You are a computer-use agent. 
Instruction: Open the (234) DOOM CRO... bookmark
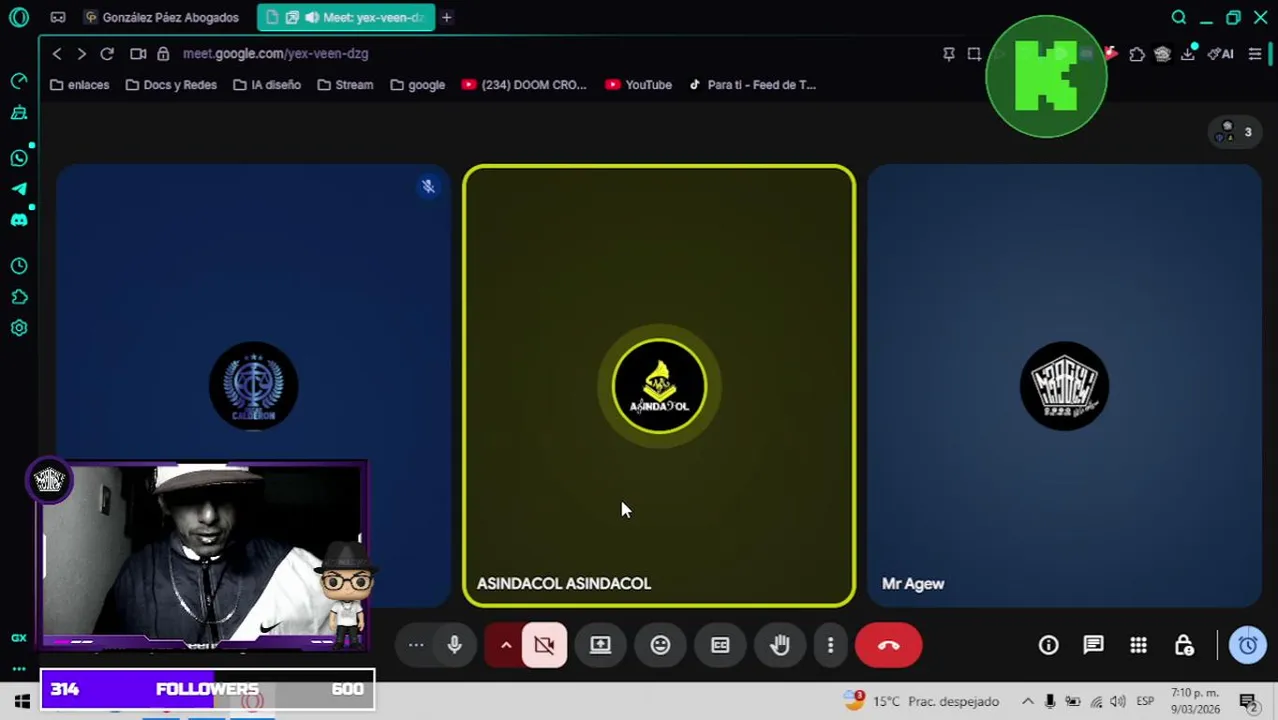[x=524, y=85]
